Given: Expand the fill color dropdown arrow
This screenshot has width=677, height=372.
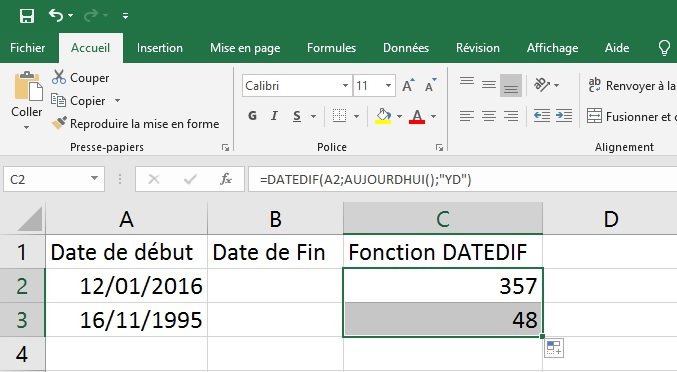Looking at the screenshot, I should [x=399, y=116].
